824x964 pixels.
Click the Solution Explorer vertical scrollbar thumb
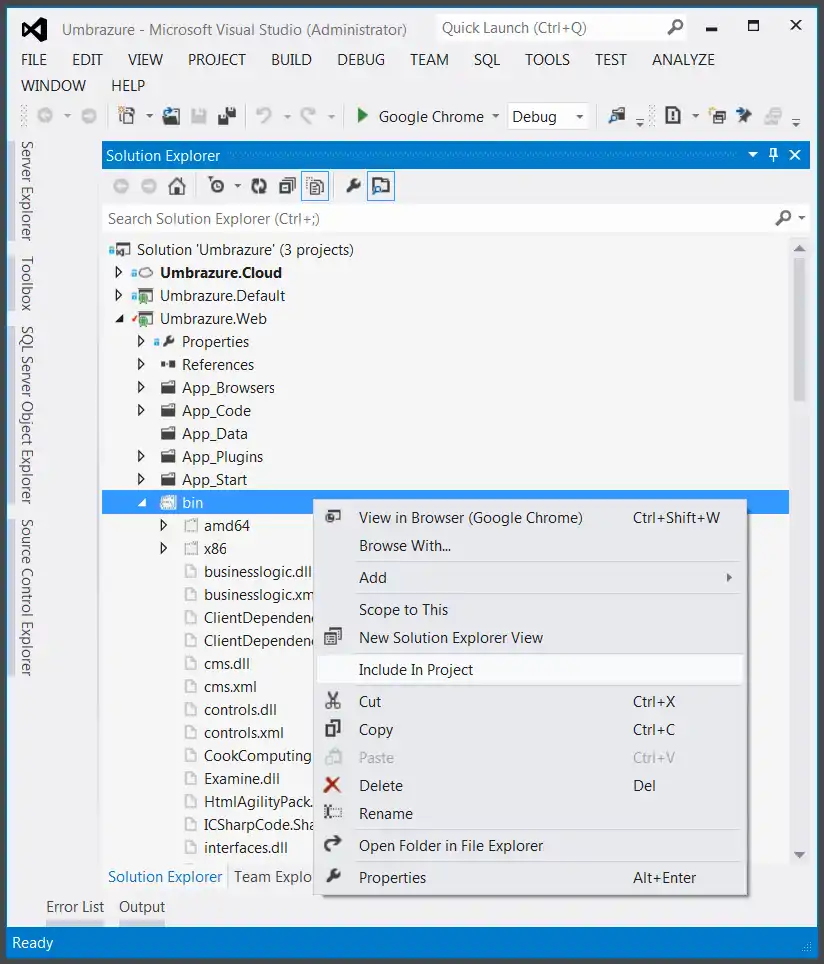point(799,329)
